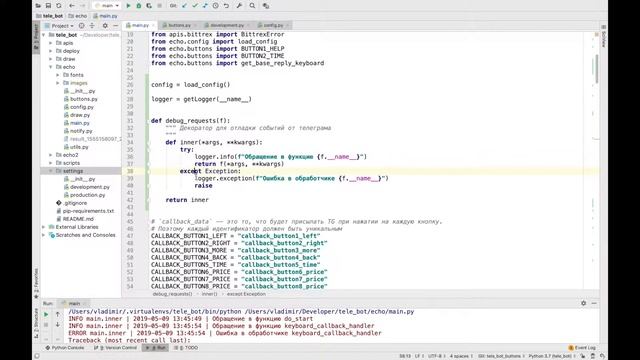Expand the echo2 folder
Screen dimensions: 640x360
51,155
